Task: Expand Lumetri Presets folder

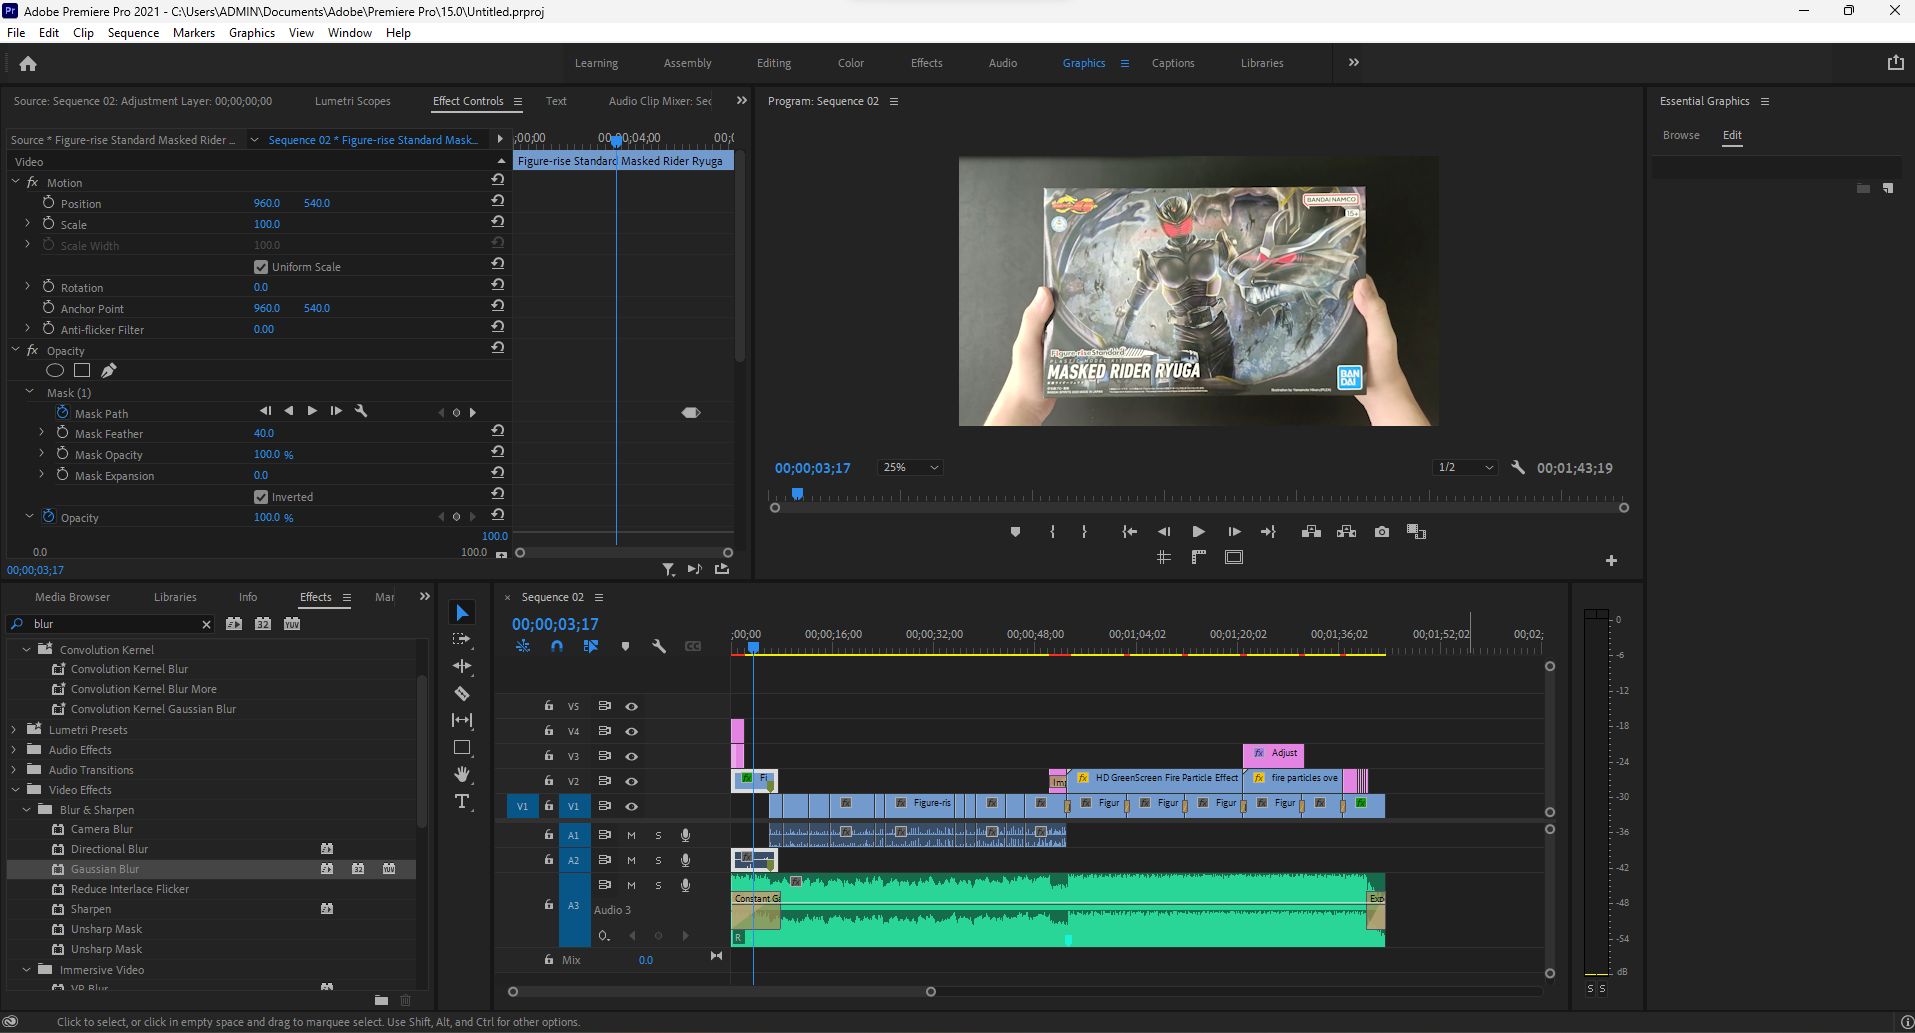Action: click(14, 730)
